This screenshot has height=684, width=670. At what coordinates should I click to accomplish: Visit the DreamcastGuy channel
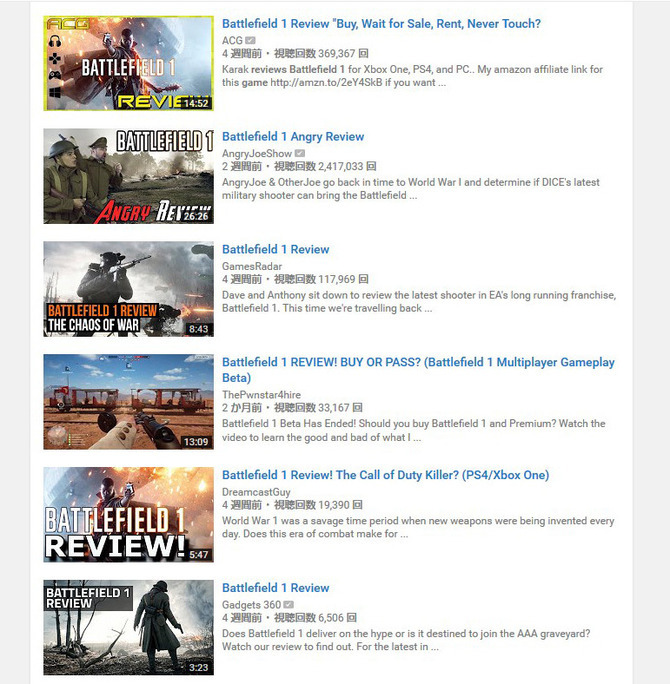pyautogui.click(x=256, y=492)
